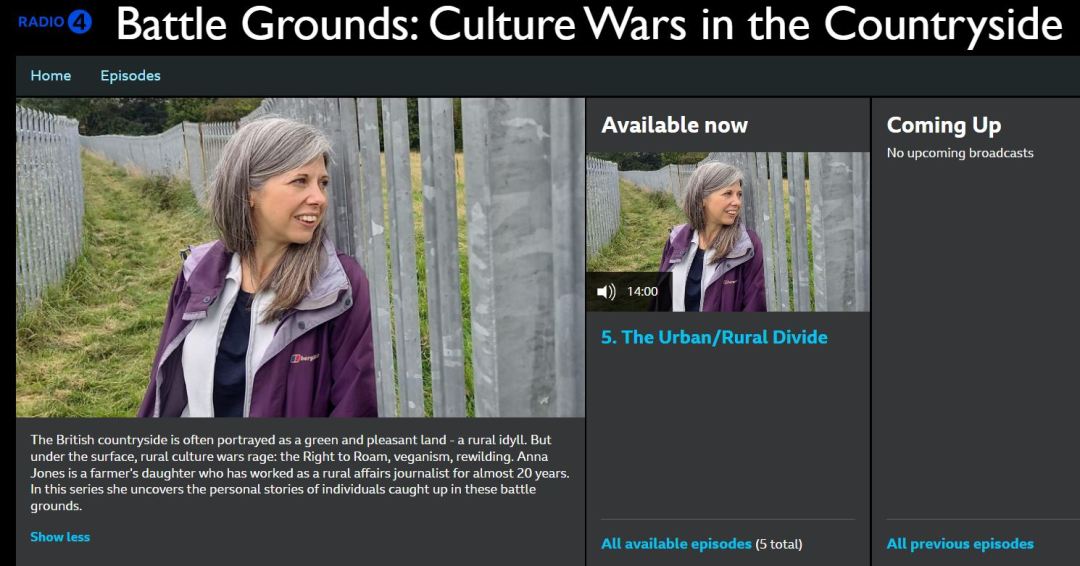Switch to the Episodes tab

point(130,76)
